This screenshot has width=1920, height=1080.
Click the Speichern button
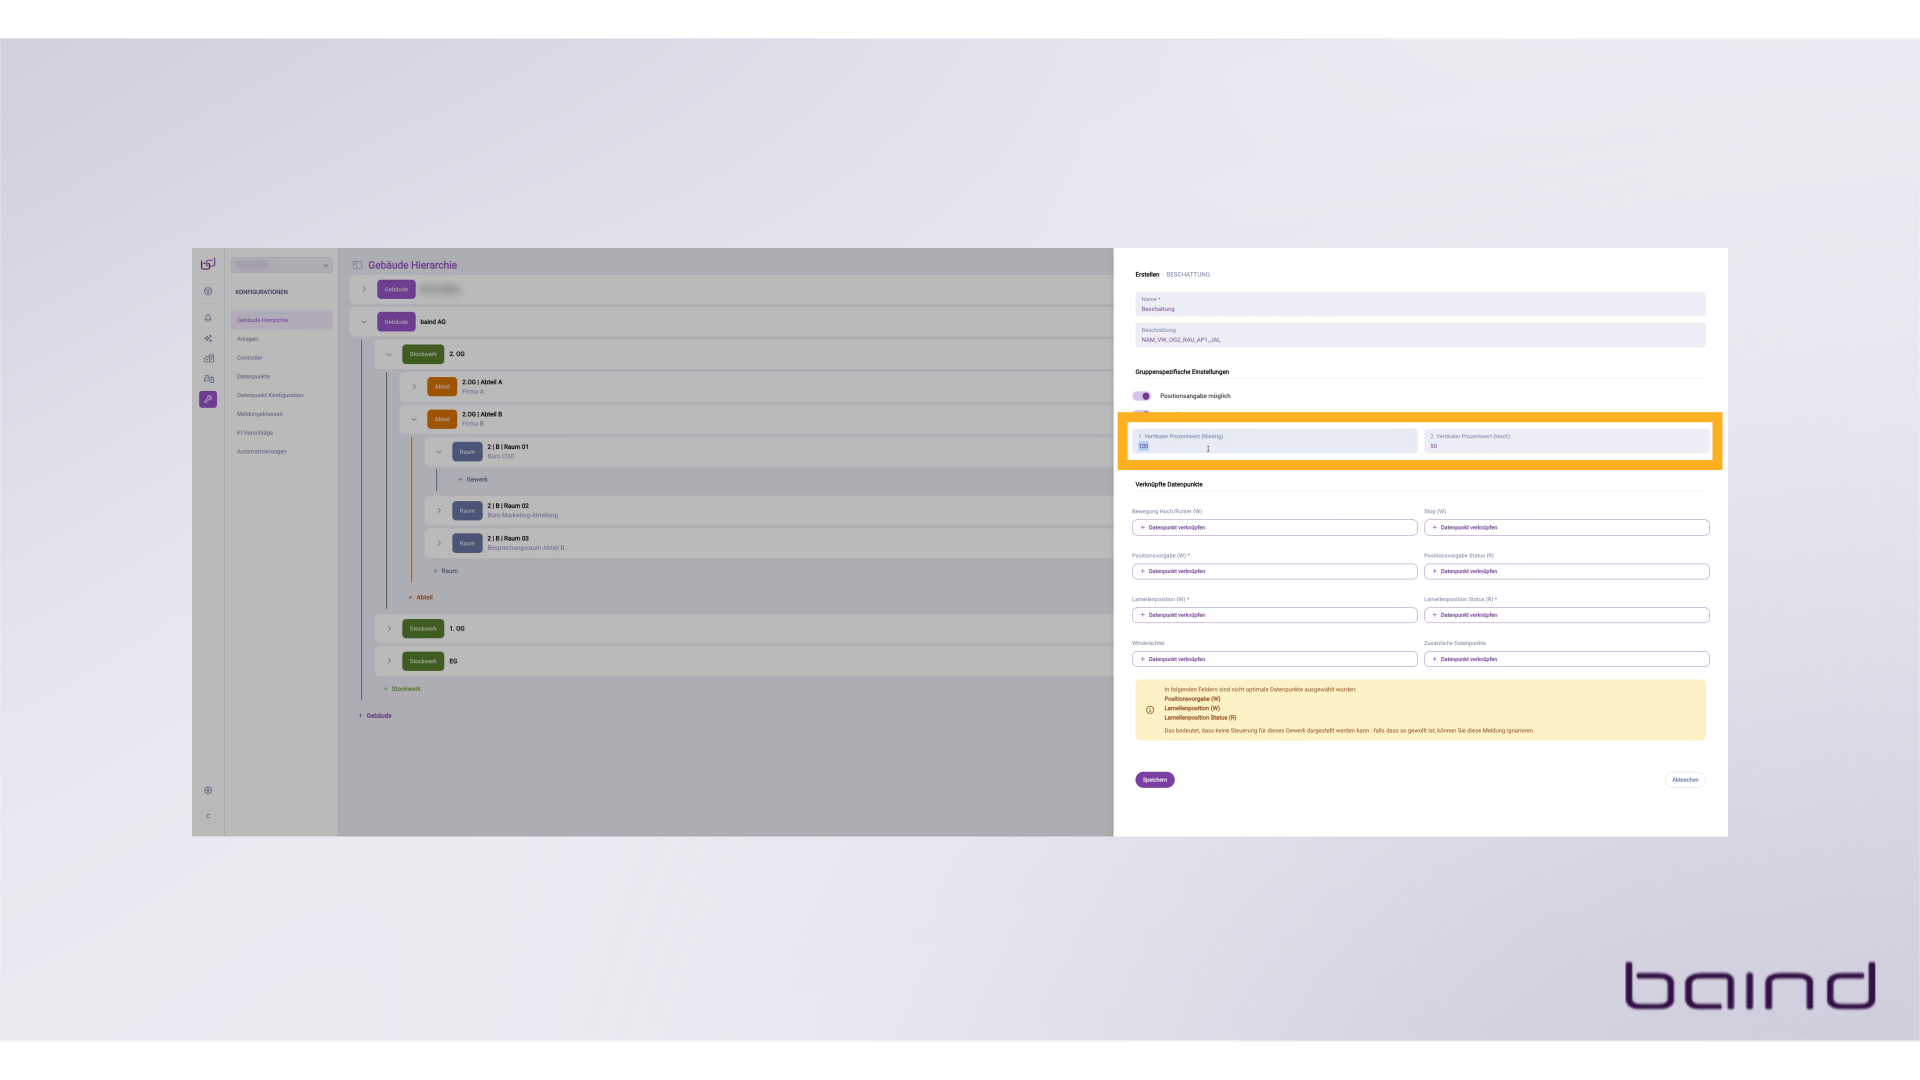[1154, 780]
